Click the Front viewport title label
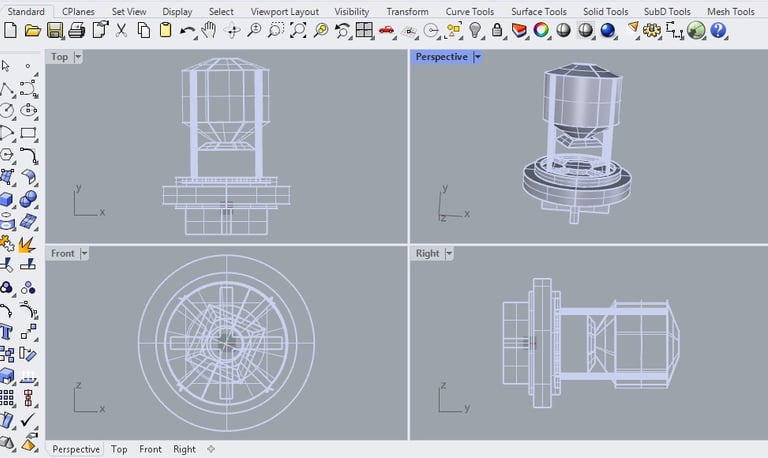 62,253
